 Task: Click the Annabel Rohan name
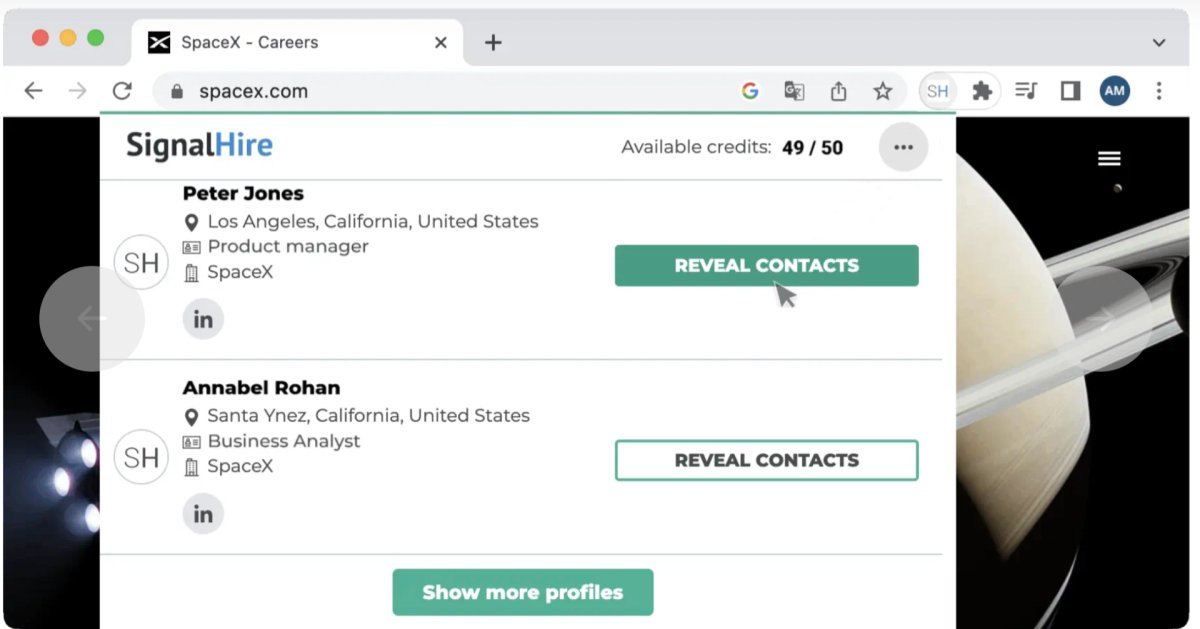tap(261, 387)
